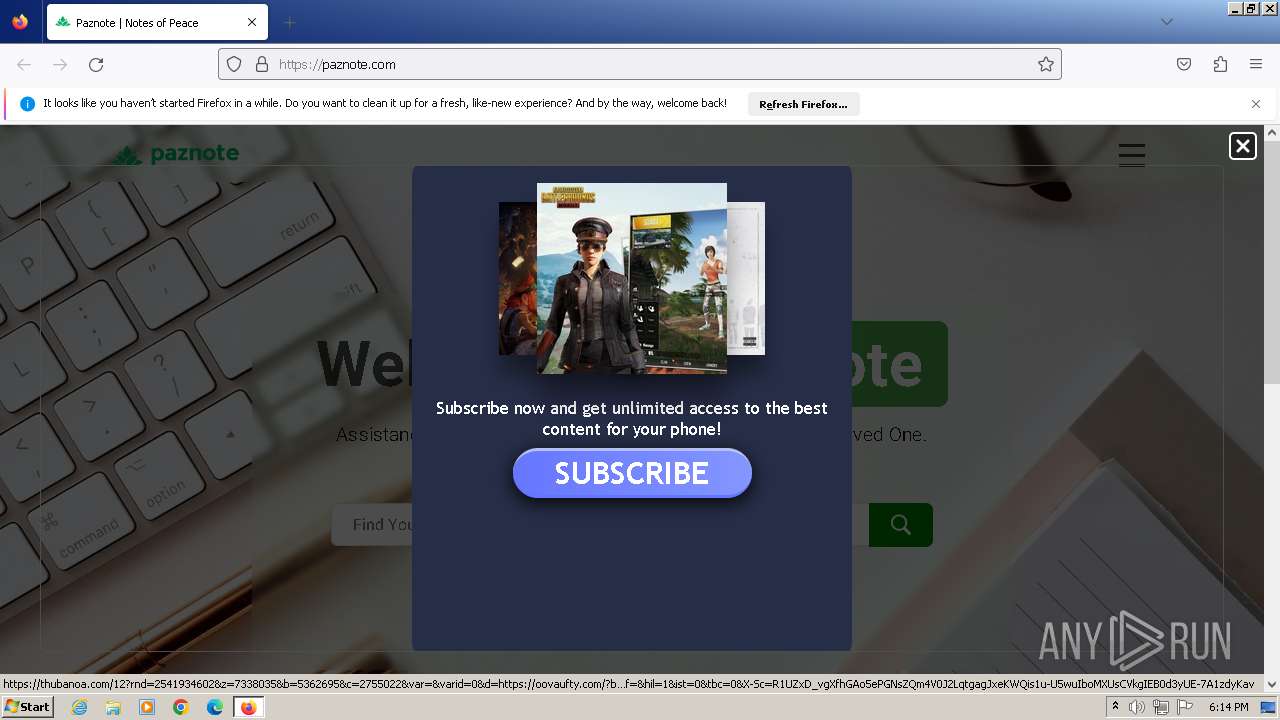
Task: Click the network tray icon
Action: (1161, 707)
